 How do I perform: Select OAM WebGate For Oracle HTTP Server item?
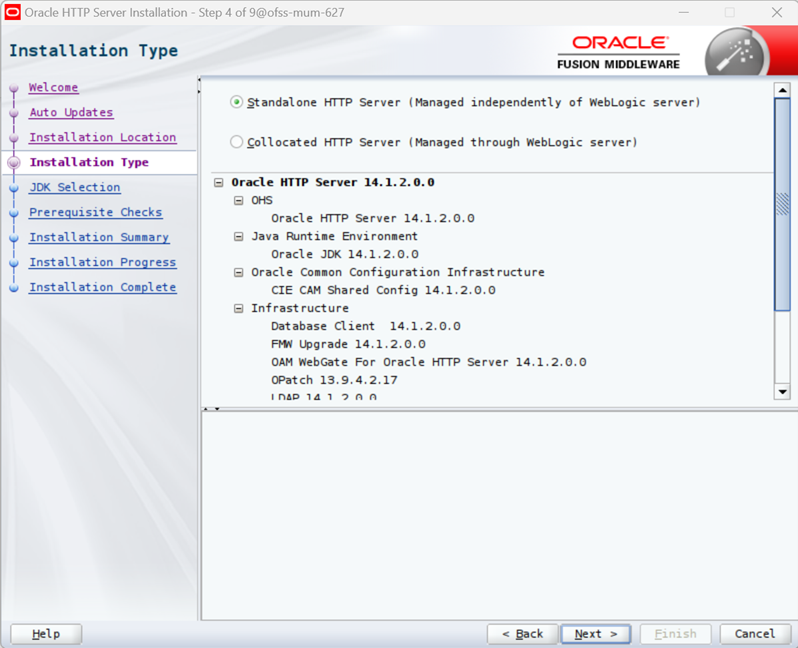click(x=429, y=362)
